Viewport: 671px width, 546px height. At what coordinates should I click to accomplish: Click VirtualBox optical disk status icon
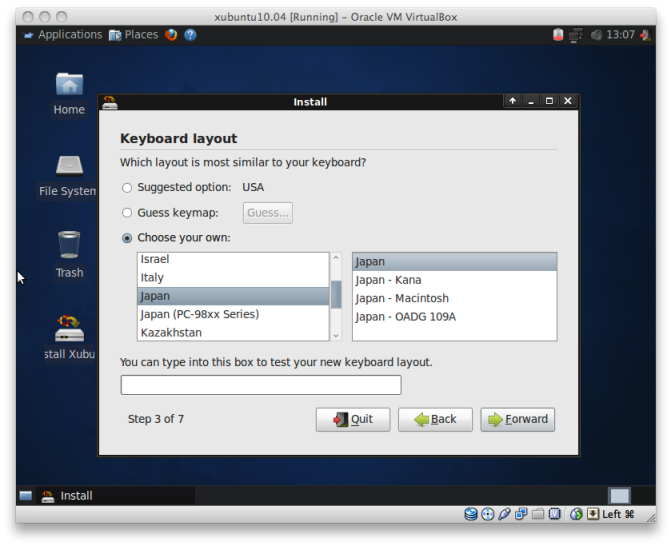tap(487, 514)
